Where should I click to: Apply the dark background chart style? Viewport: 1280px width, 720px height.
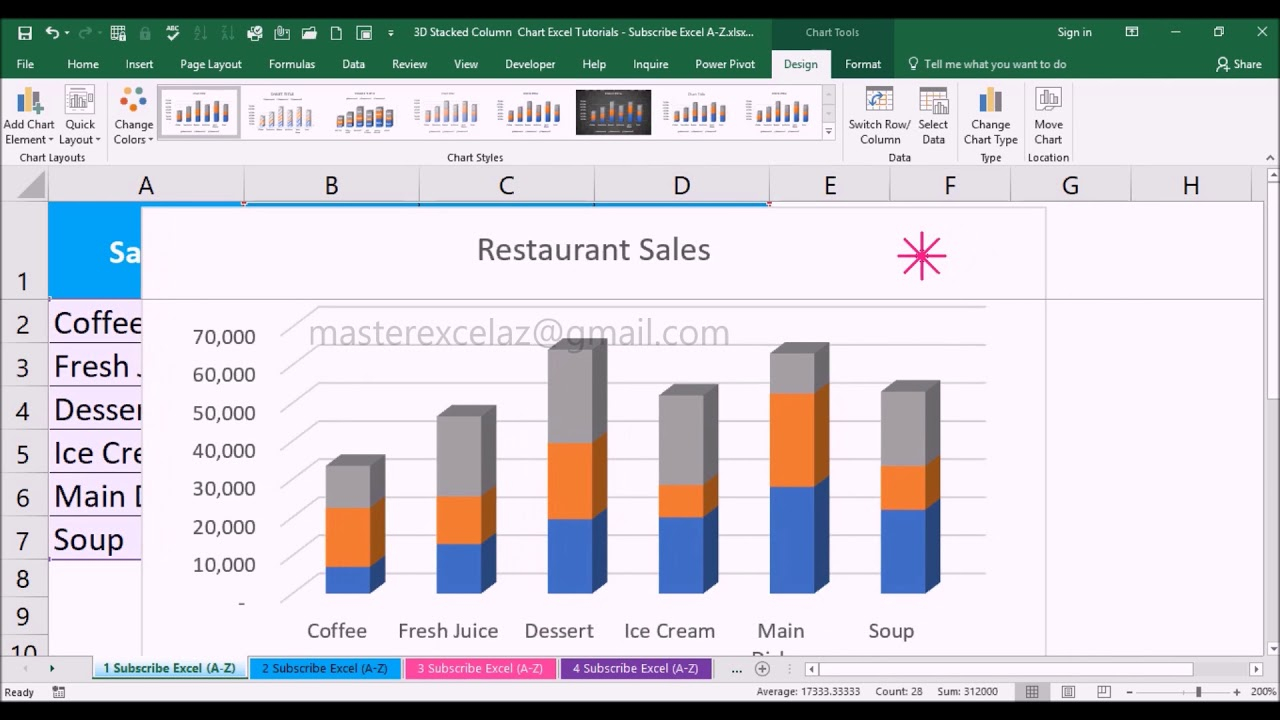(x=613, y=111)
